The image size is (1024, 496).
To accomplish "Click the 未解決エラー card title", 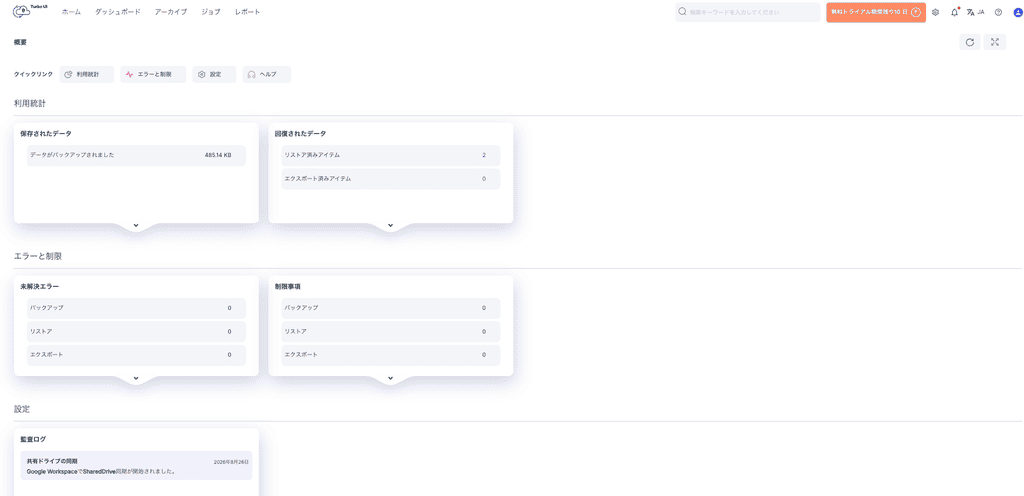I will pyautogui.click(x=40, y=287).
